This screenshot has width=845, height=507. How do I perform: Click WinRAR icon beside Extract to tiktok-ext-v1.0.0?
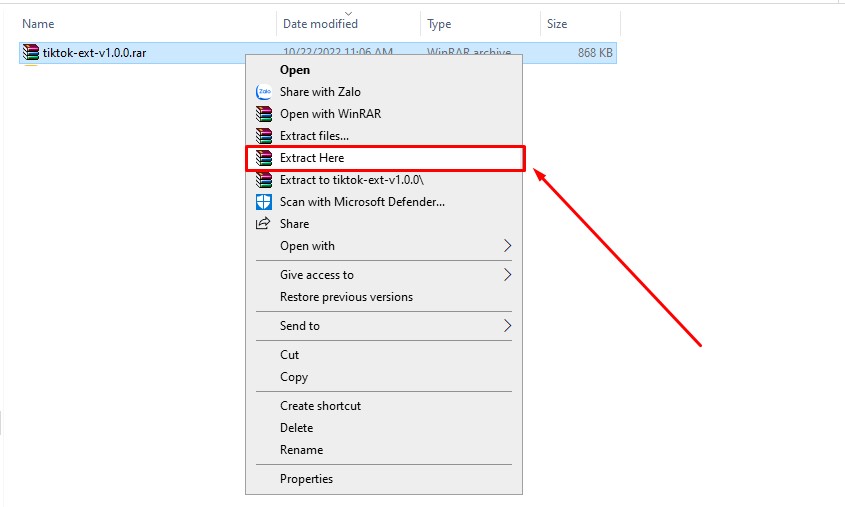click(x=264, y=180)
